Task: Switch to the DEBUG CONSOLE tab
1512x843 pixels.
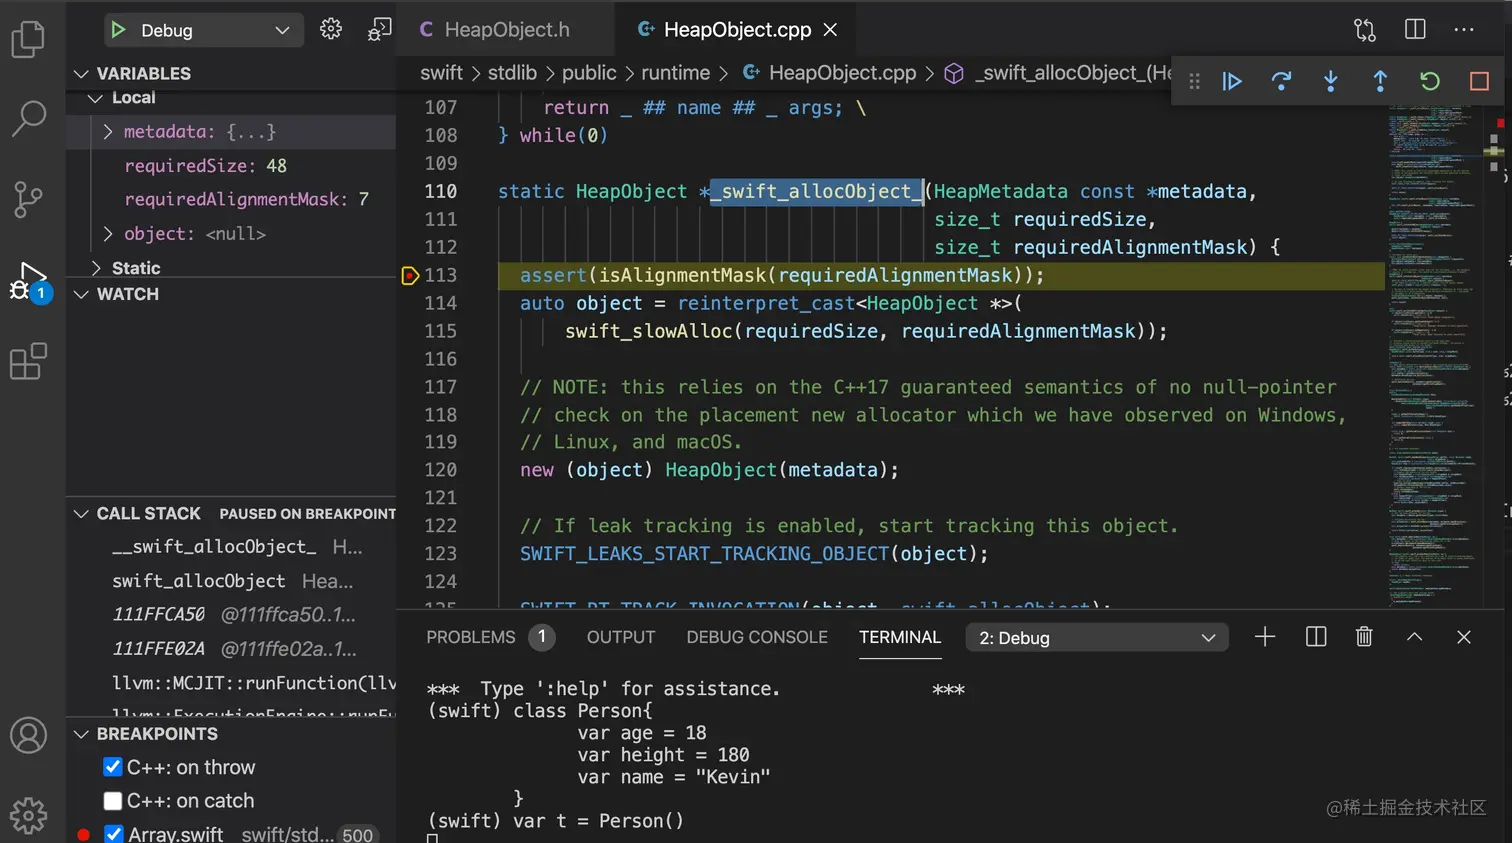Action: pyautogui.click(x=757, y=637)
